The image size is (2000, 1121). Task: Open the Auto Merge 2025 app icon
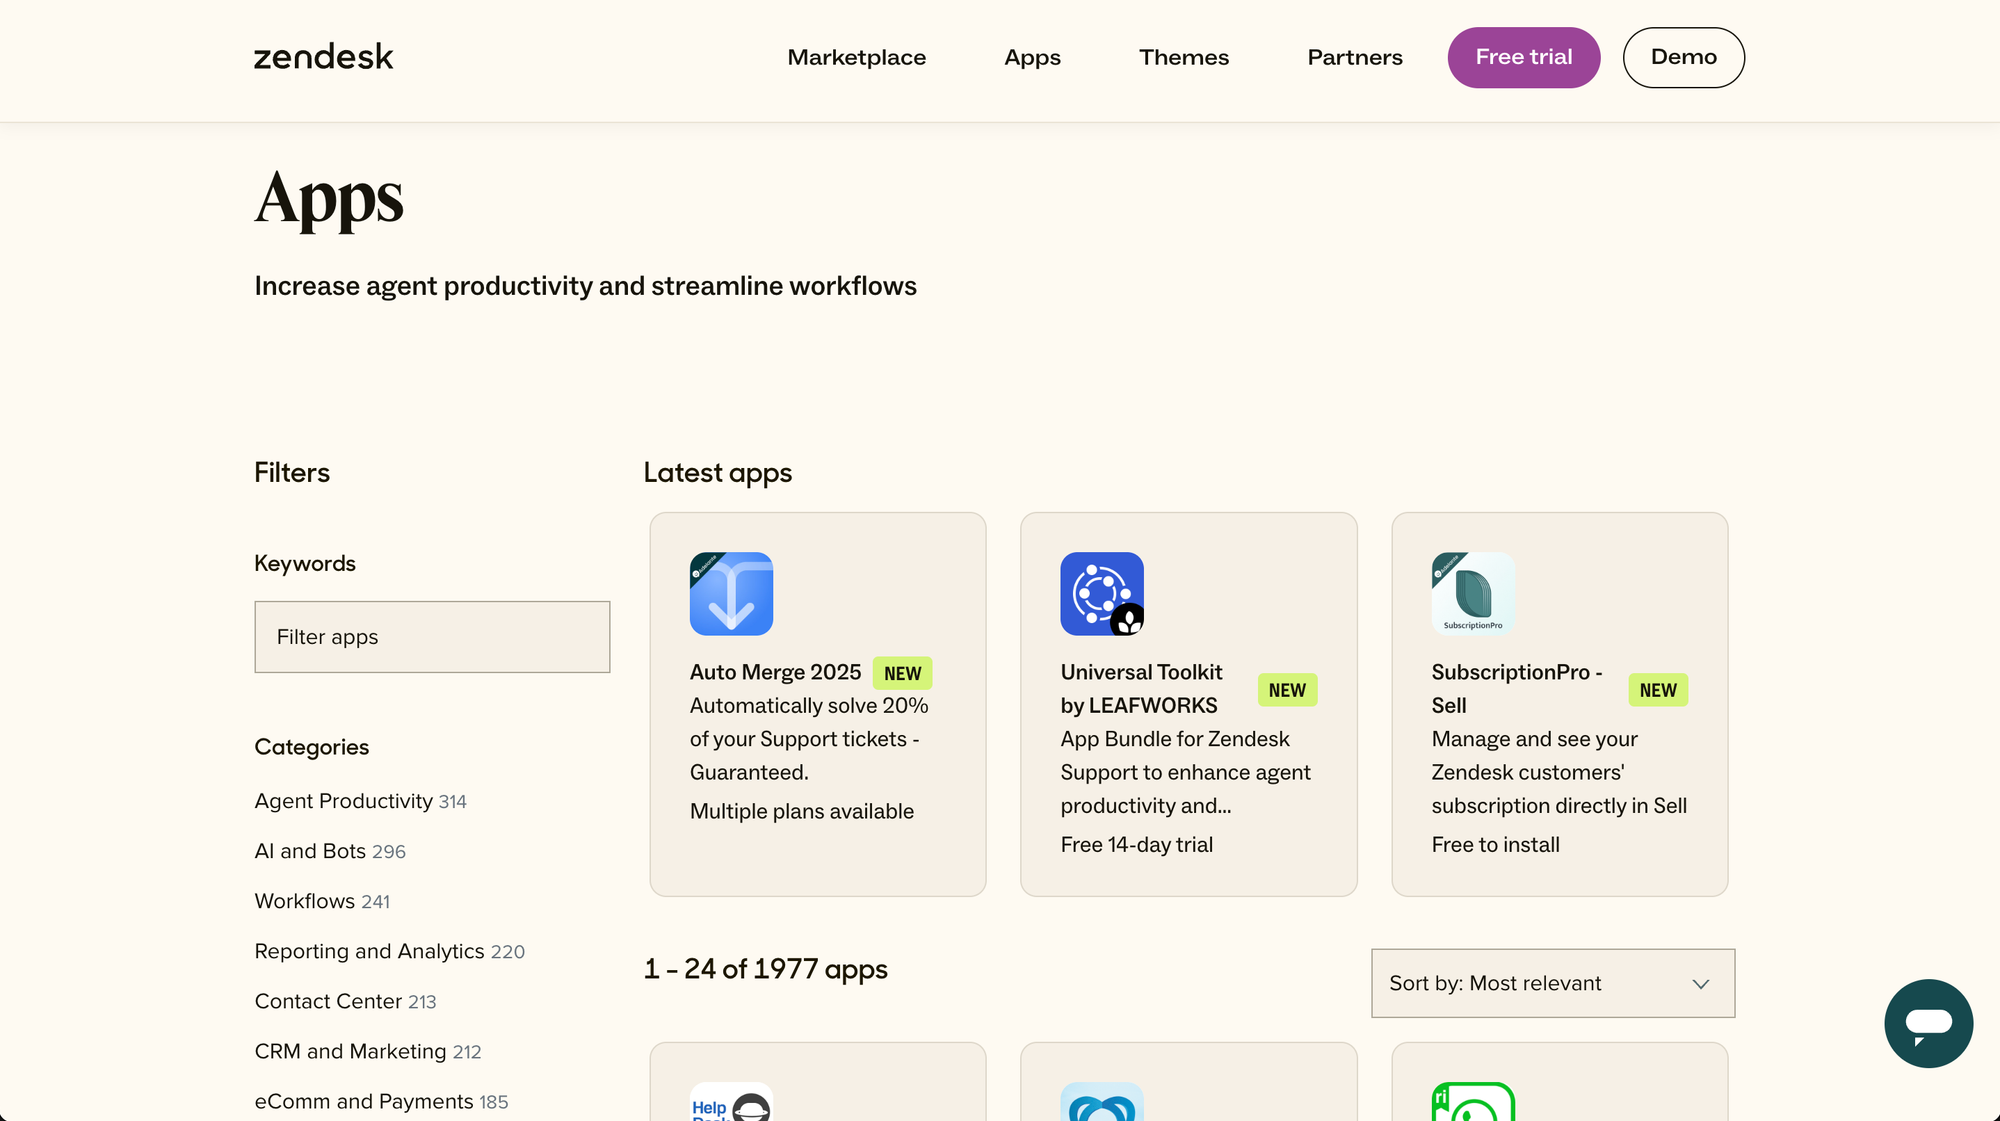coord(731,594)
